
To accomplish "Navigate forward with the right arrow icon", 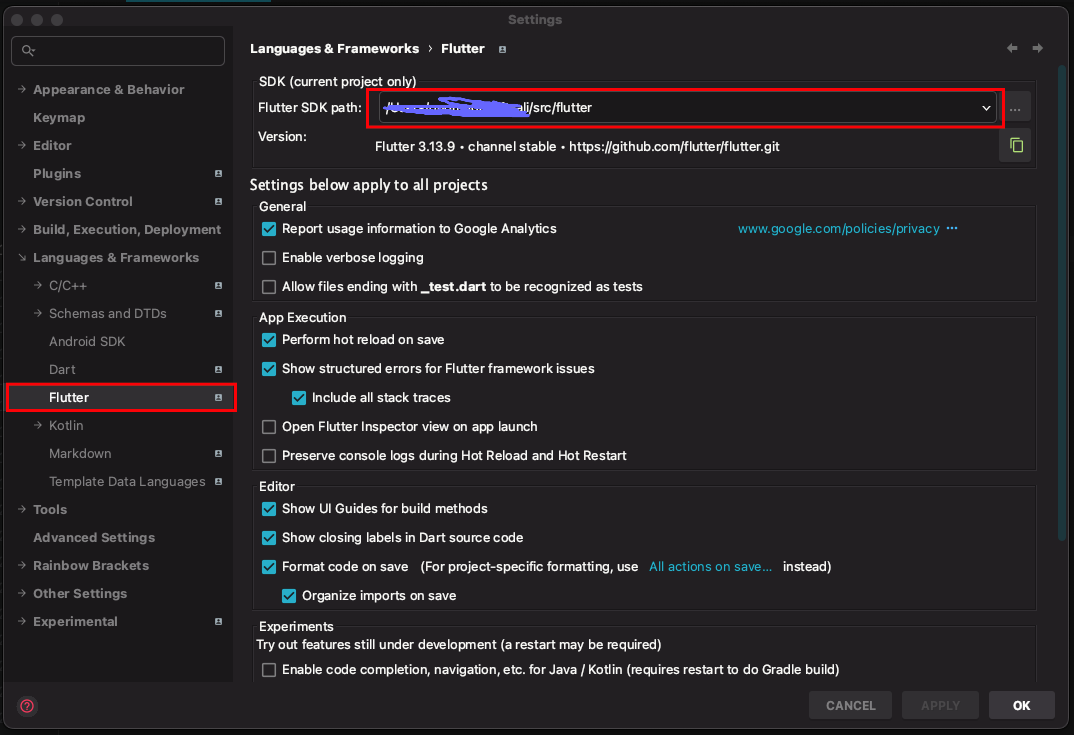I will click(1038, 48).
